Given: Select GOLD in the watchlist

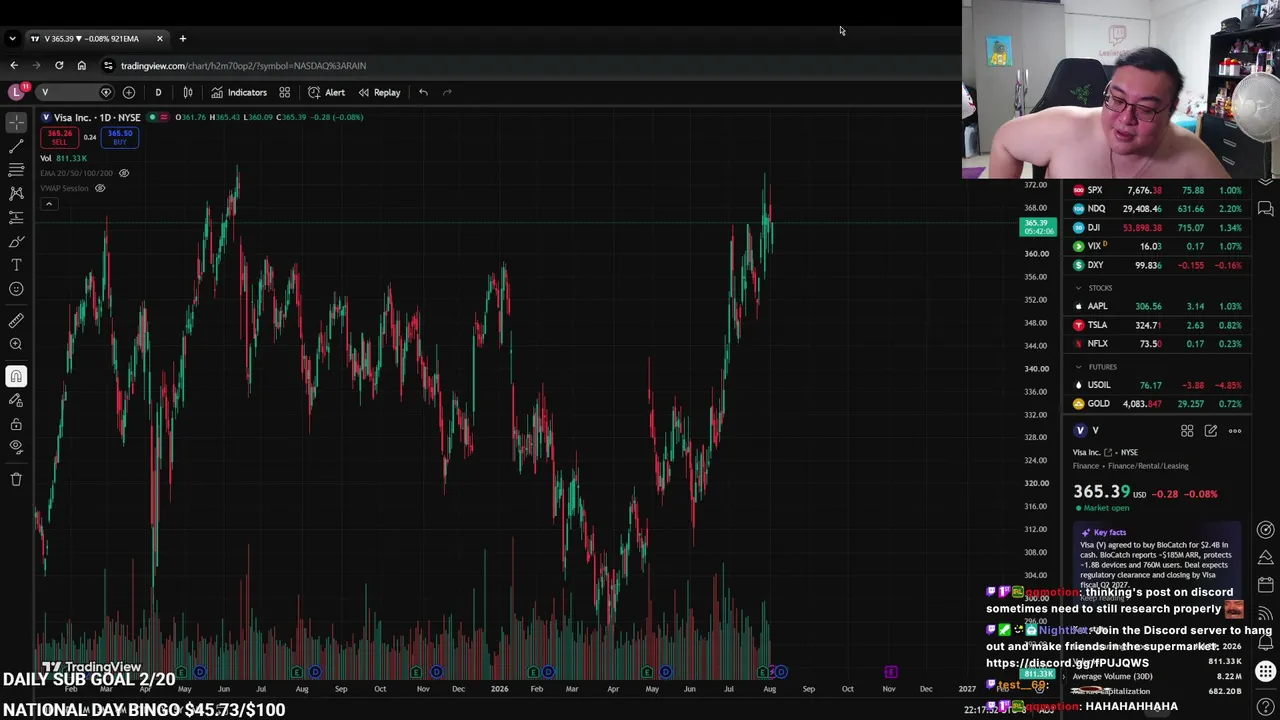Looking at the screenshot, I should point(1157,404).
